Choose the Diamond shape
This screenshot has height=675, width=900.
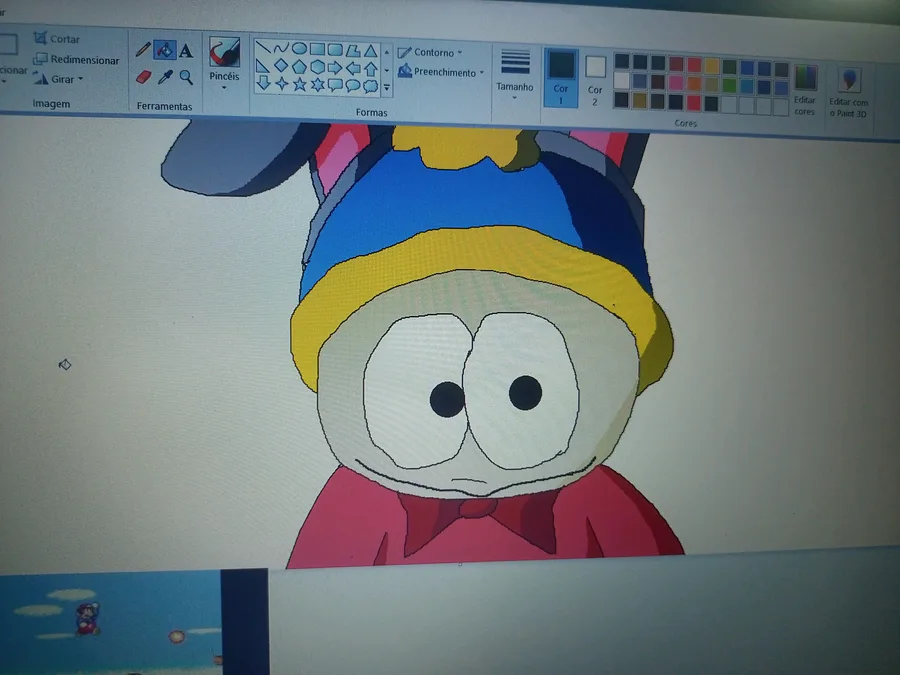click(x=281, y=65)
